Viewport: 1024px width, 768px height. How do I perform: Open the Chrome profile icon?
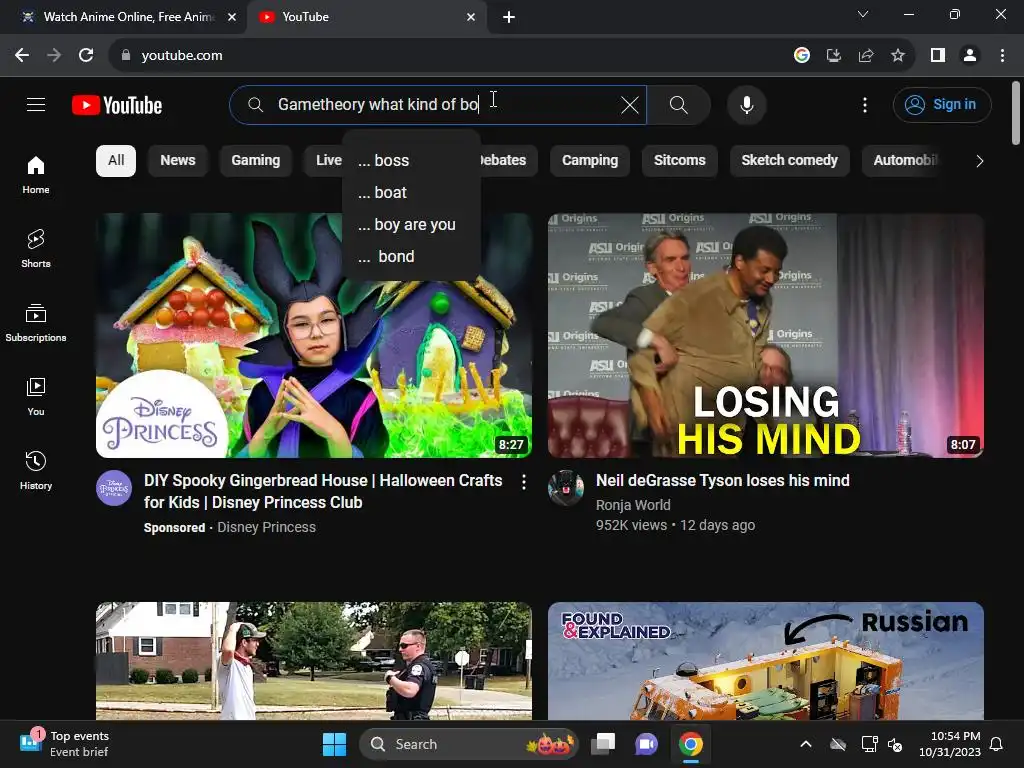970,56
